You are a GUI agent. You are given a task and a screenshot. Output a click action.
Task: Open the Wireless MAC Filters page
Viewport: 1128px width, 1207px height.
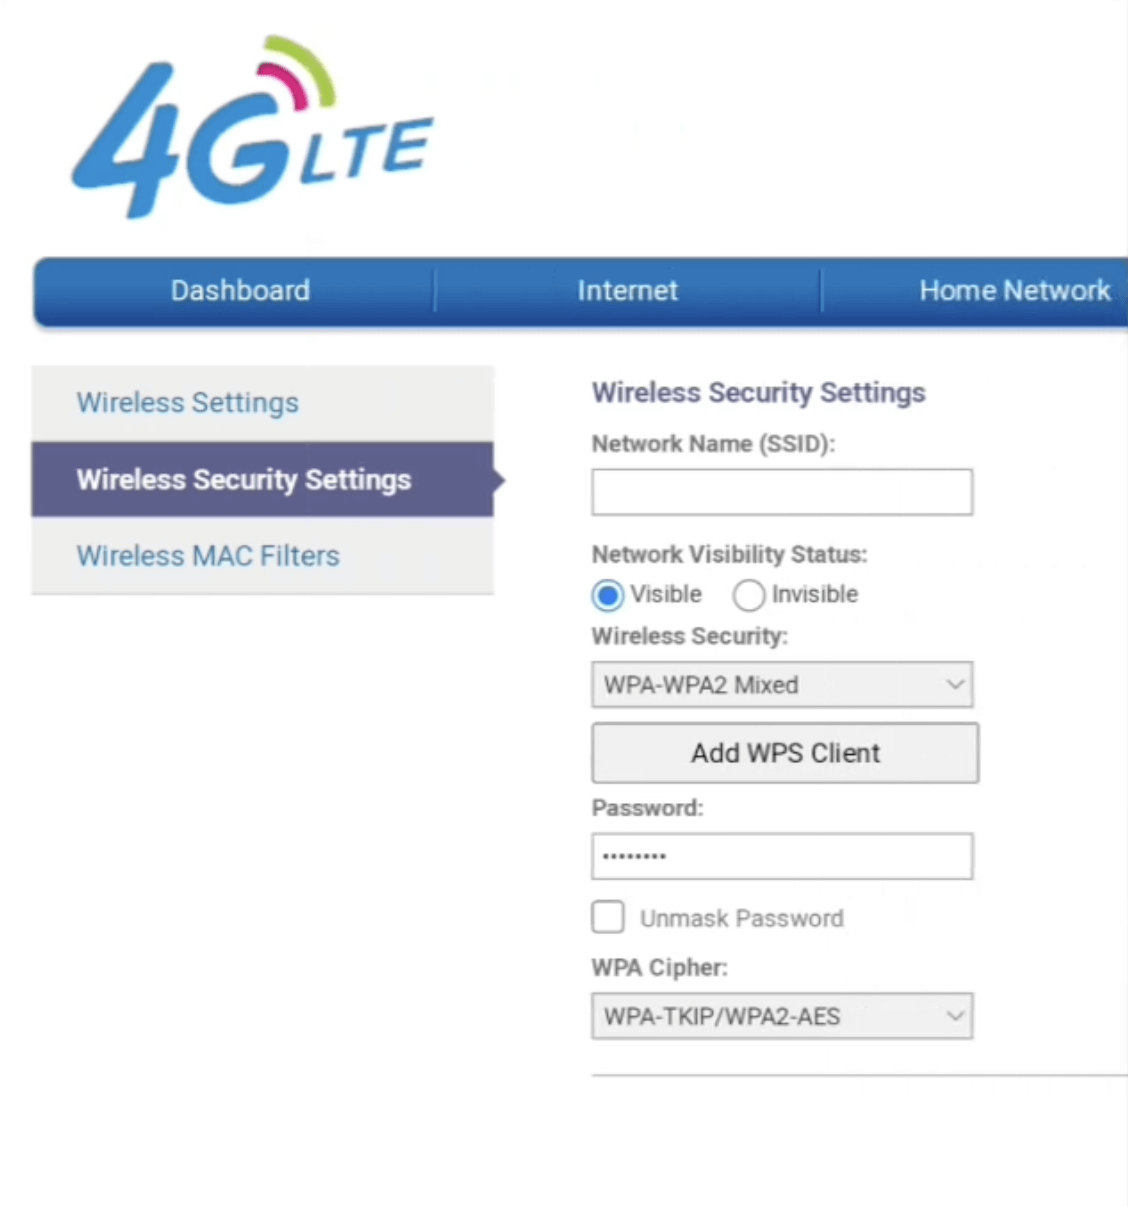coord(208,556)
